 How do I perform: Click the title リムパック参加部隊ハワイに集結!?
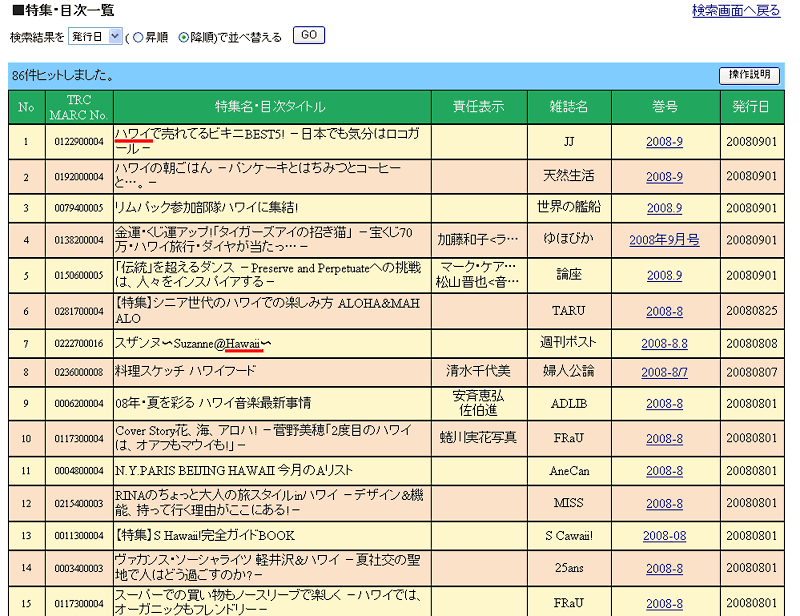point(207,208)
